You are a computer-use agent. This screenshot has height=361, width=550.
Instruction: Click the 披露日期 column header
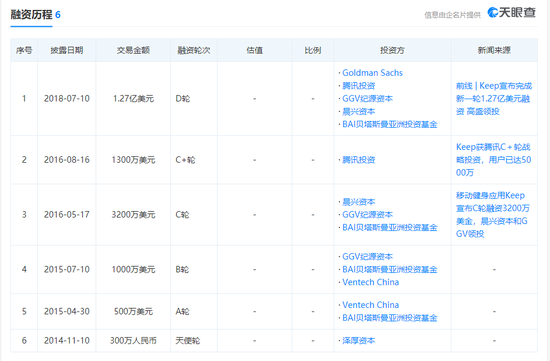67,50
